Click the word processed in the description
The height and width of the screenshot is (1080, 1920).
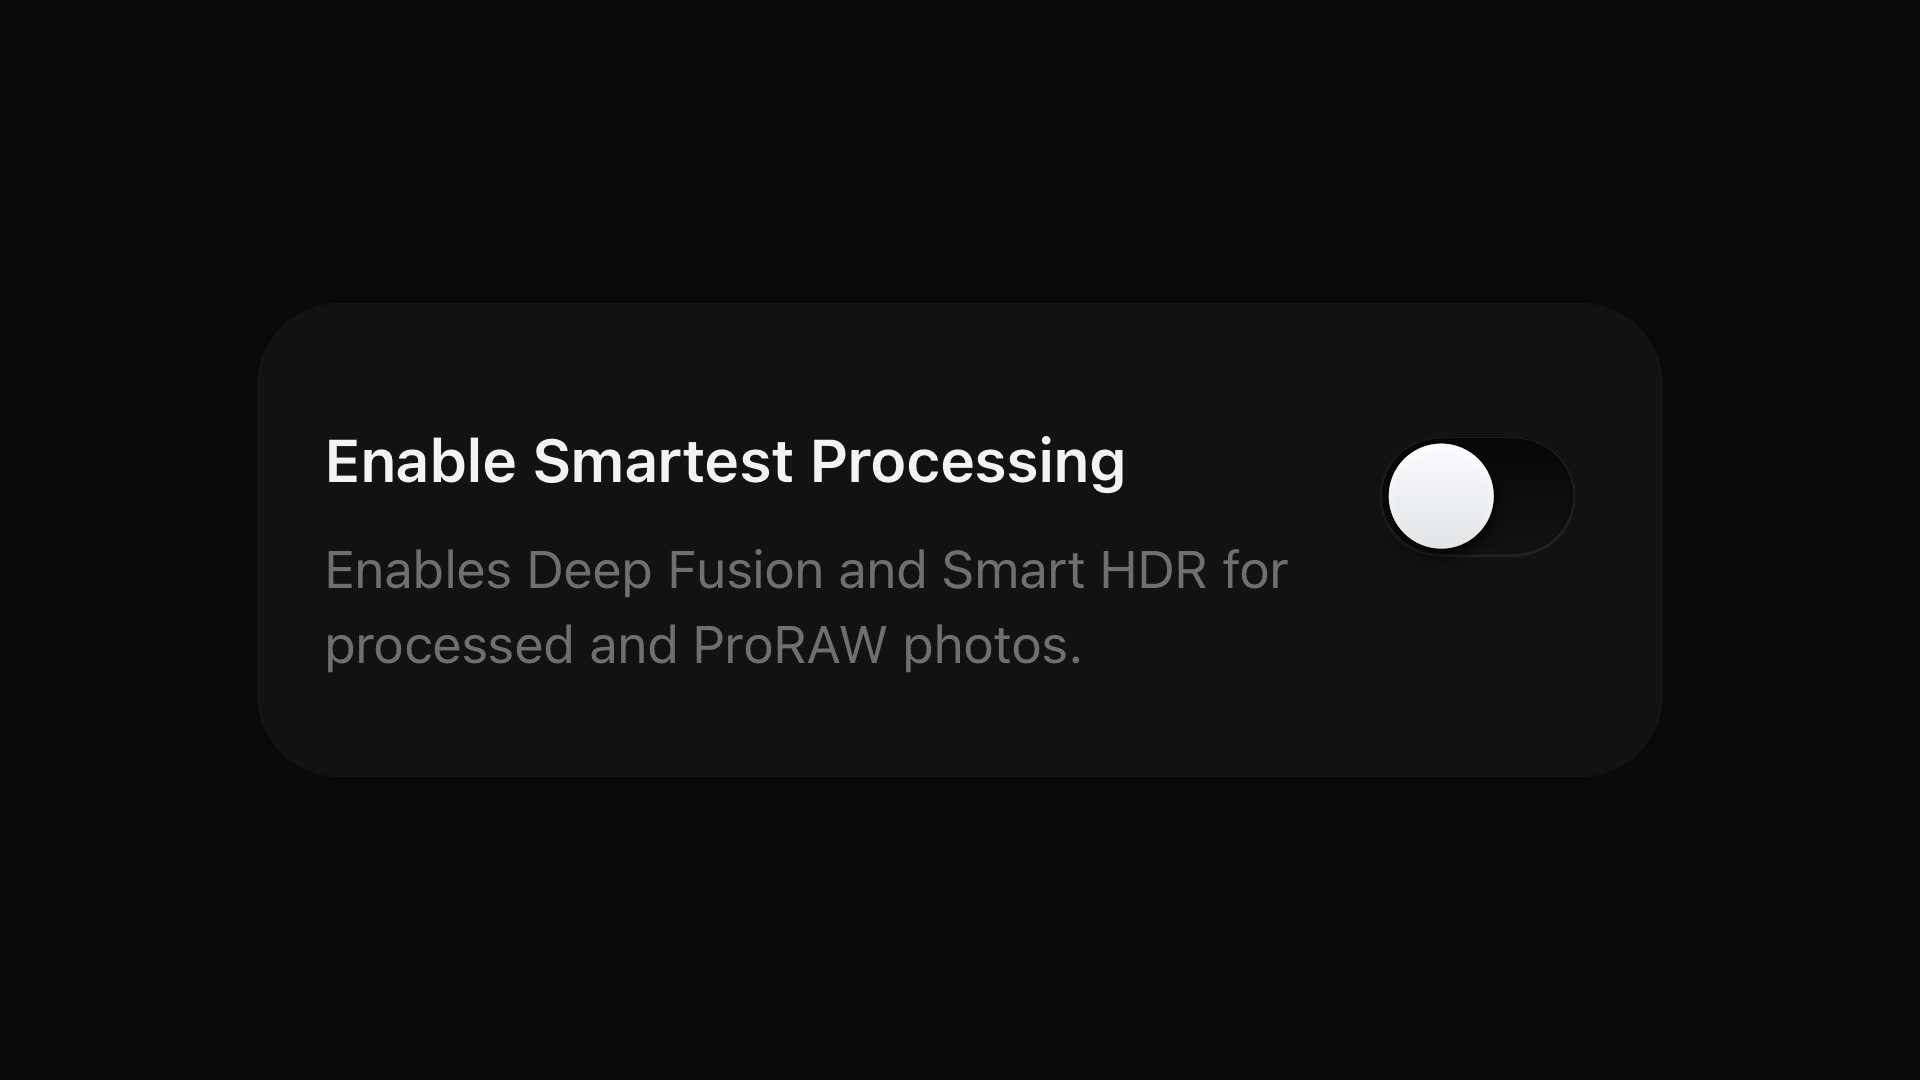coord(449,647)
